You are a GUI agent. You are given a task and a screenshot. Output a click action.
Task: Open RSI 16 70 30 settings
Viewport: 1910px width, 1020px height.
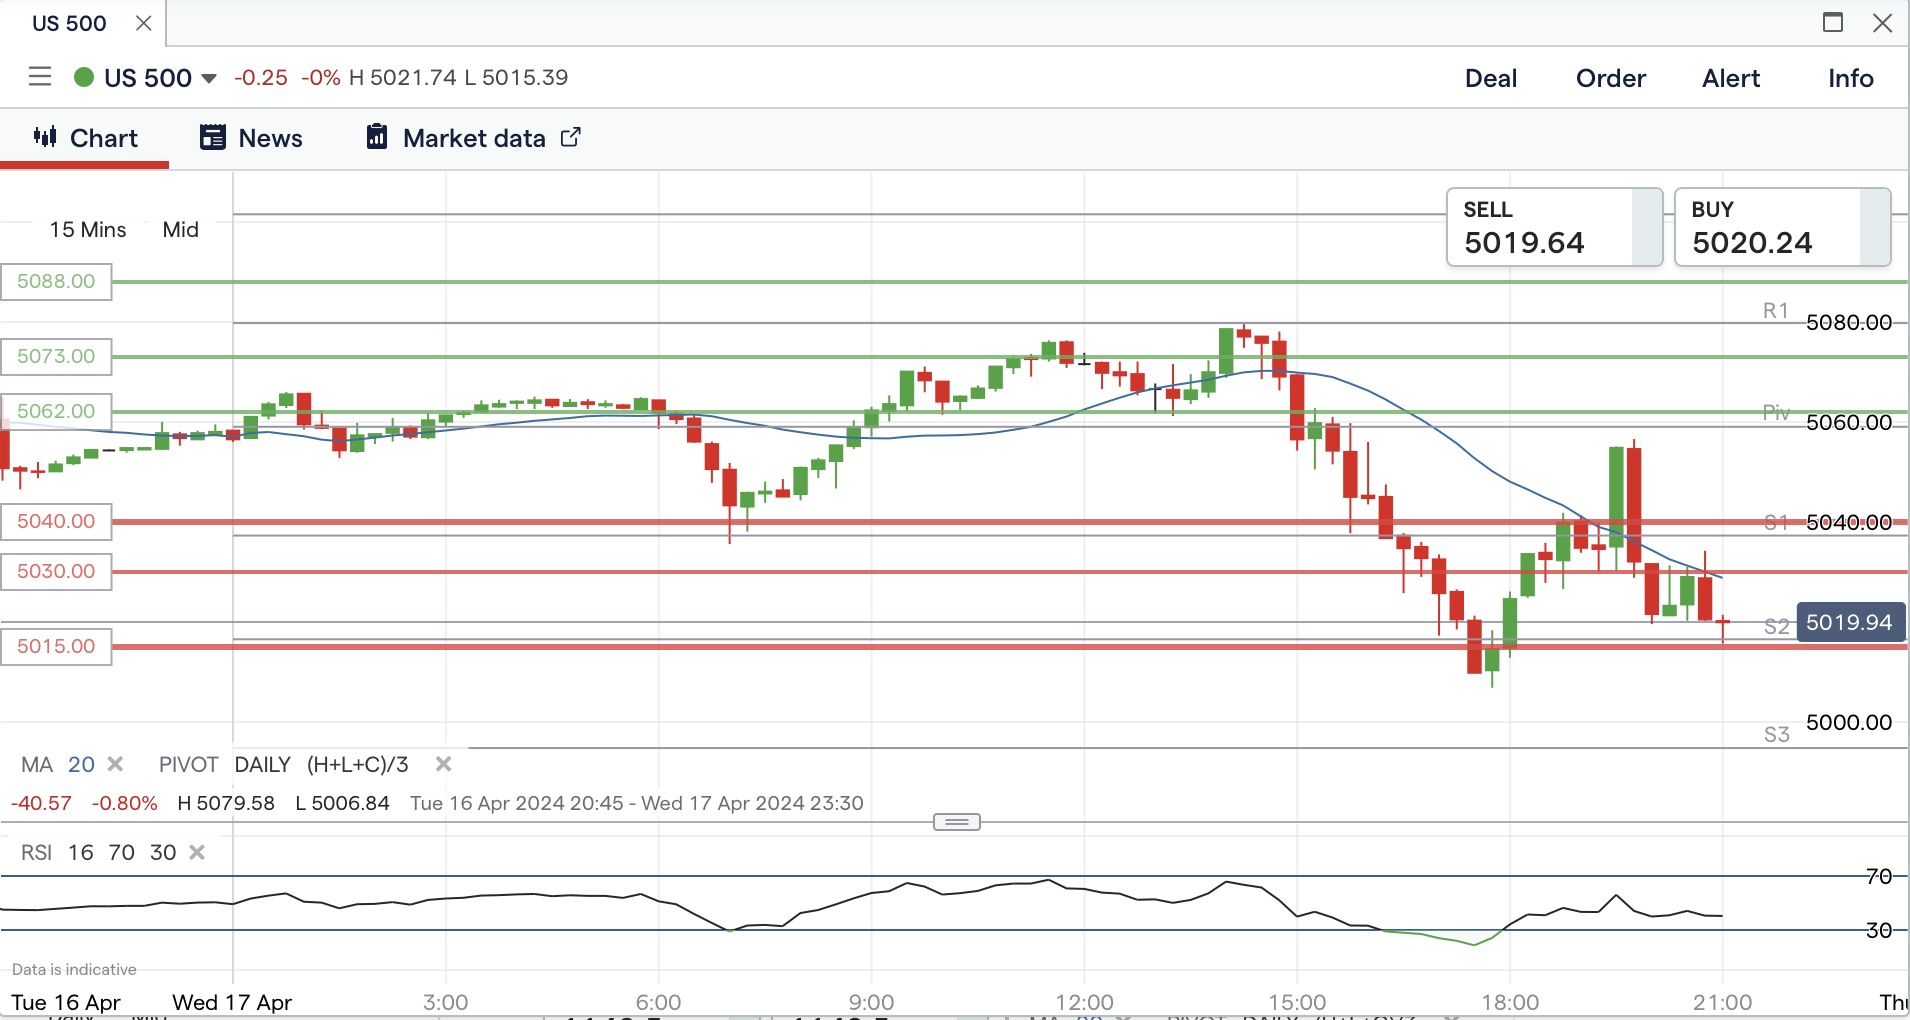[x=98, y=852]
